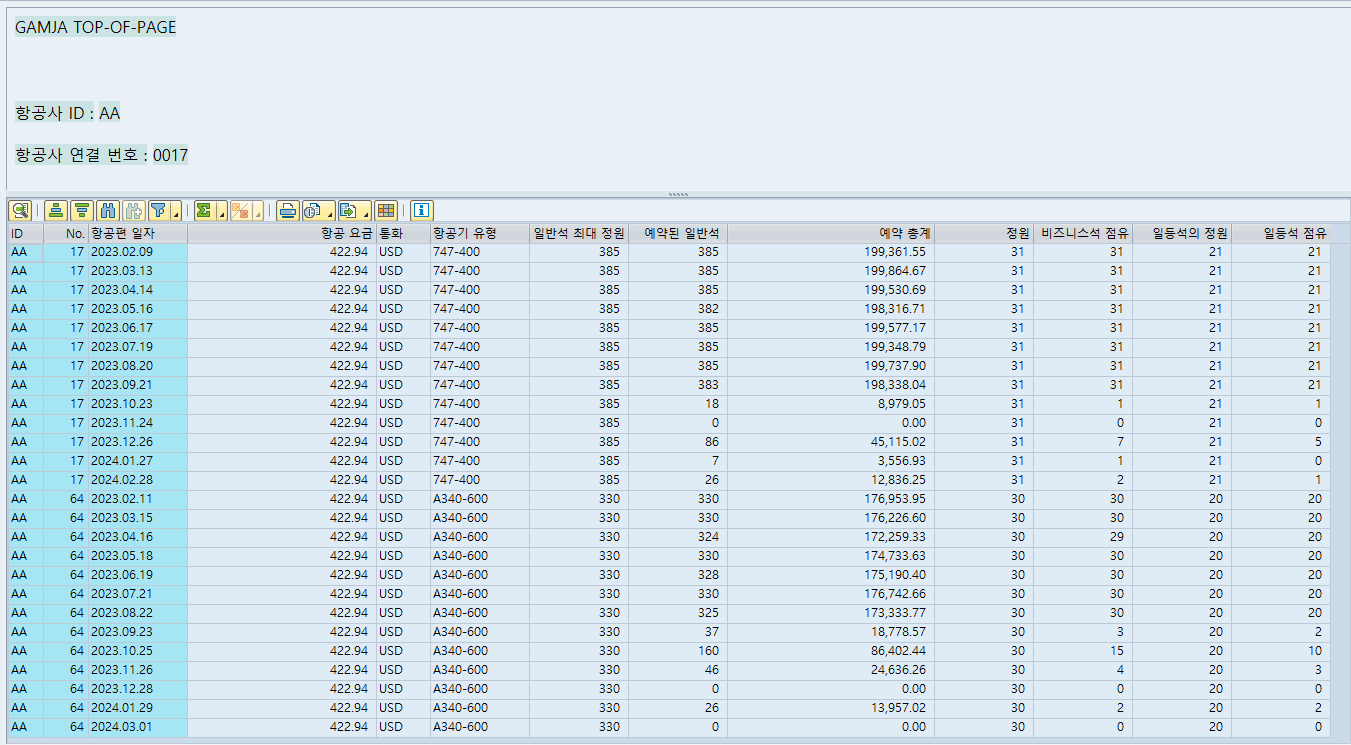This screenshot has height=745, width=1351.
Task: Click aircraft type in the 2023.06.17 row
Action: pos(480,328)
